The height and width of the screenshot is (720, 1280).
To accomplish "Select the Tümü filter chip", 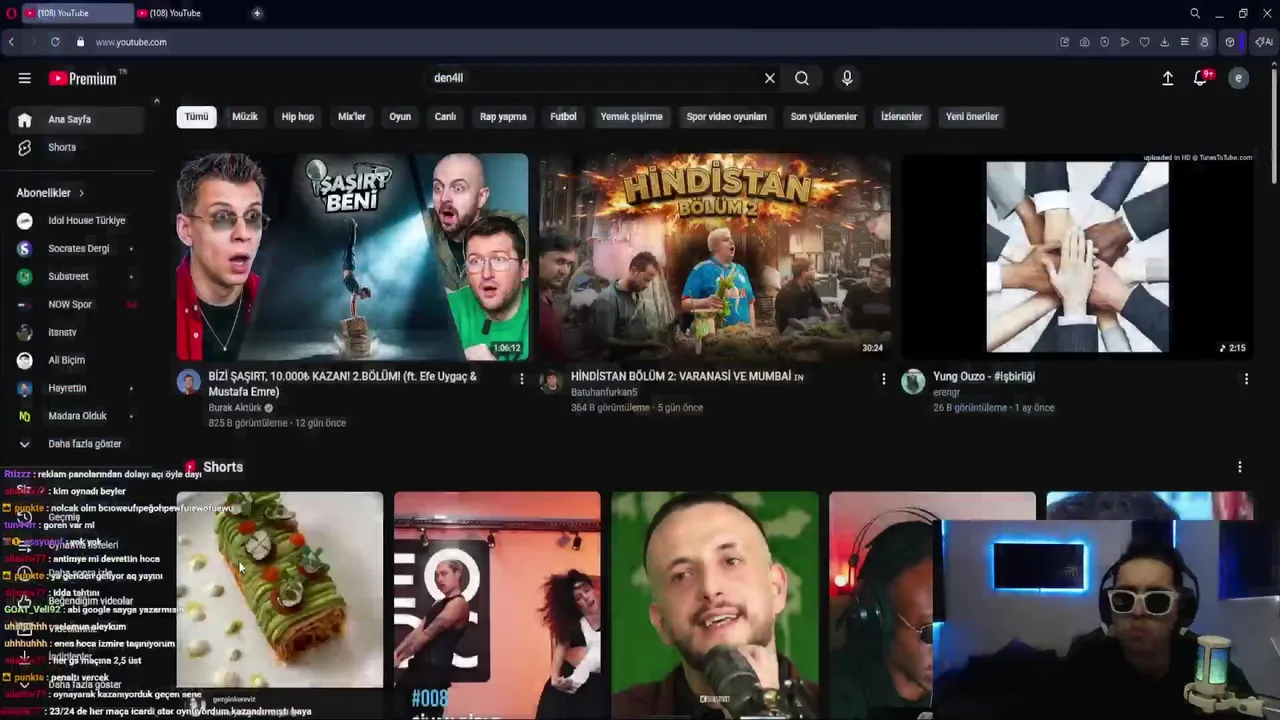I will coord(196,117).
